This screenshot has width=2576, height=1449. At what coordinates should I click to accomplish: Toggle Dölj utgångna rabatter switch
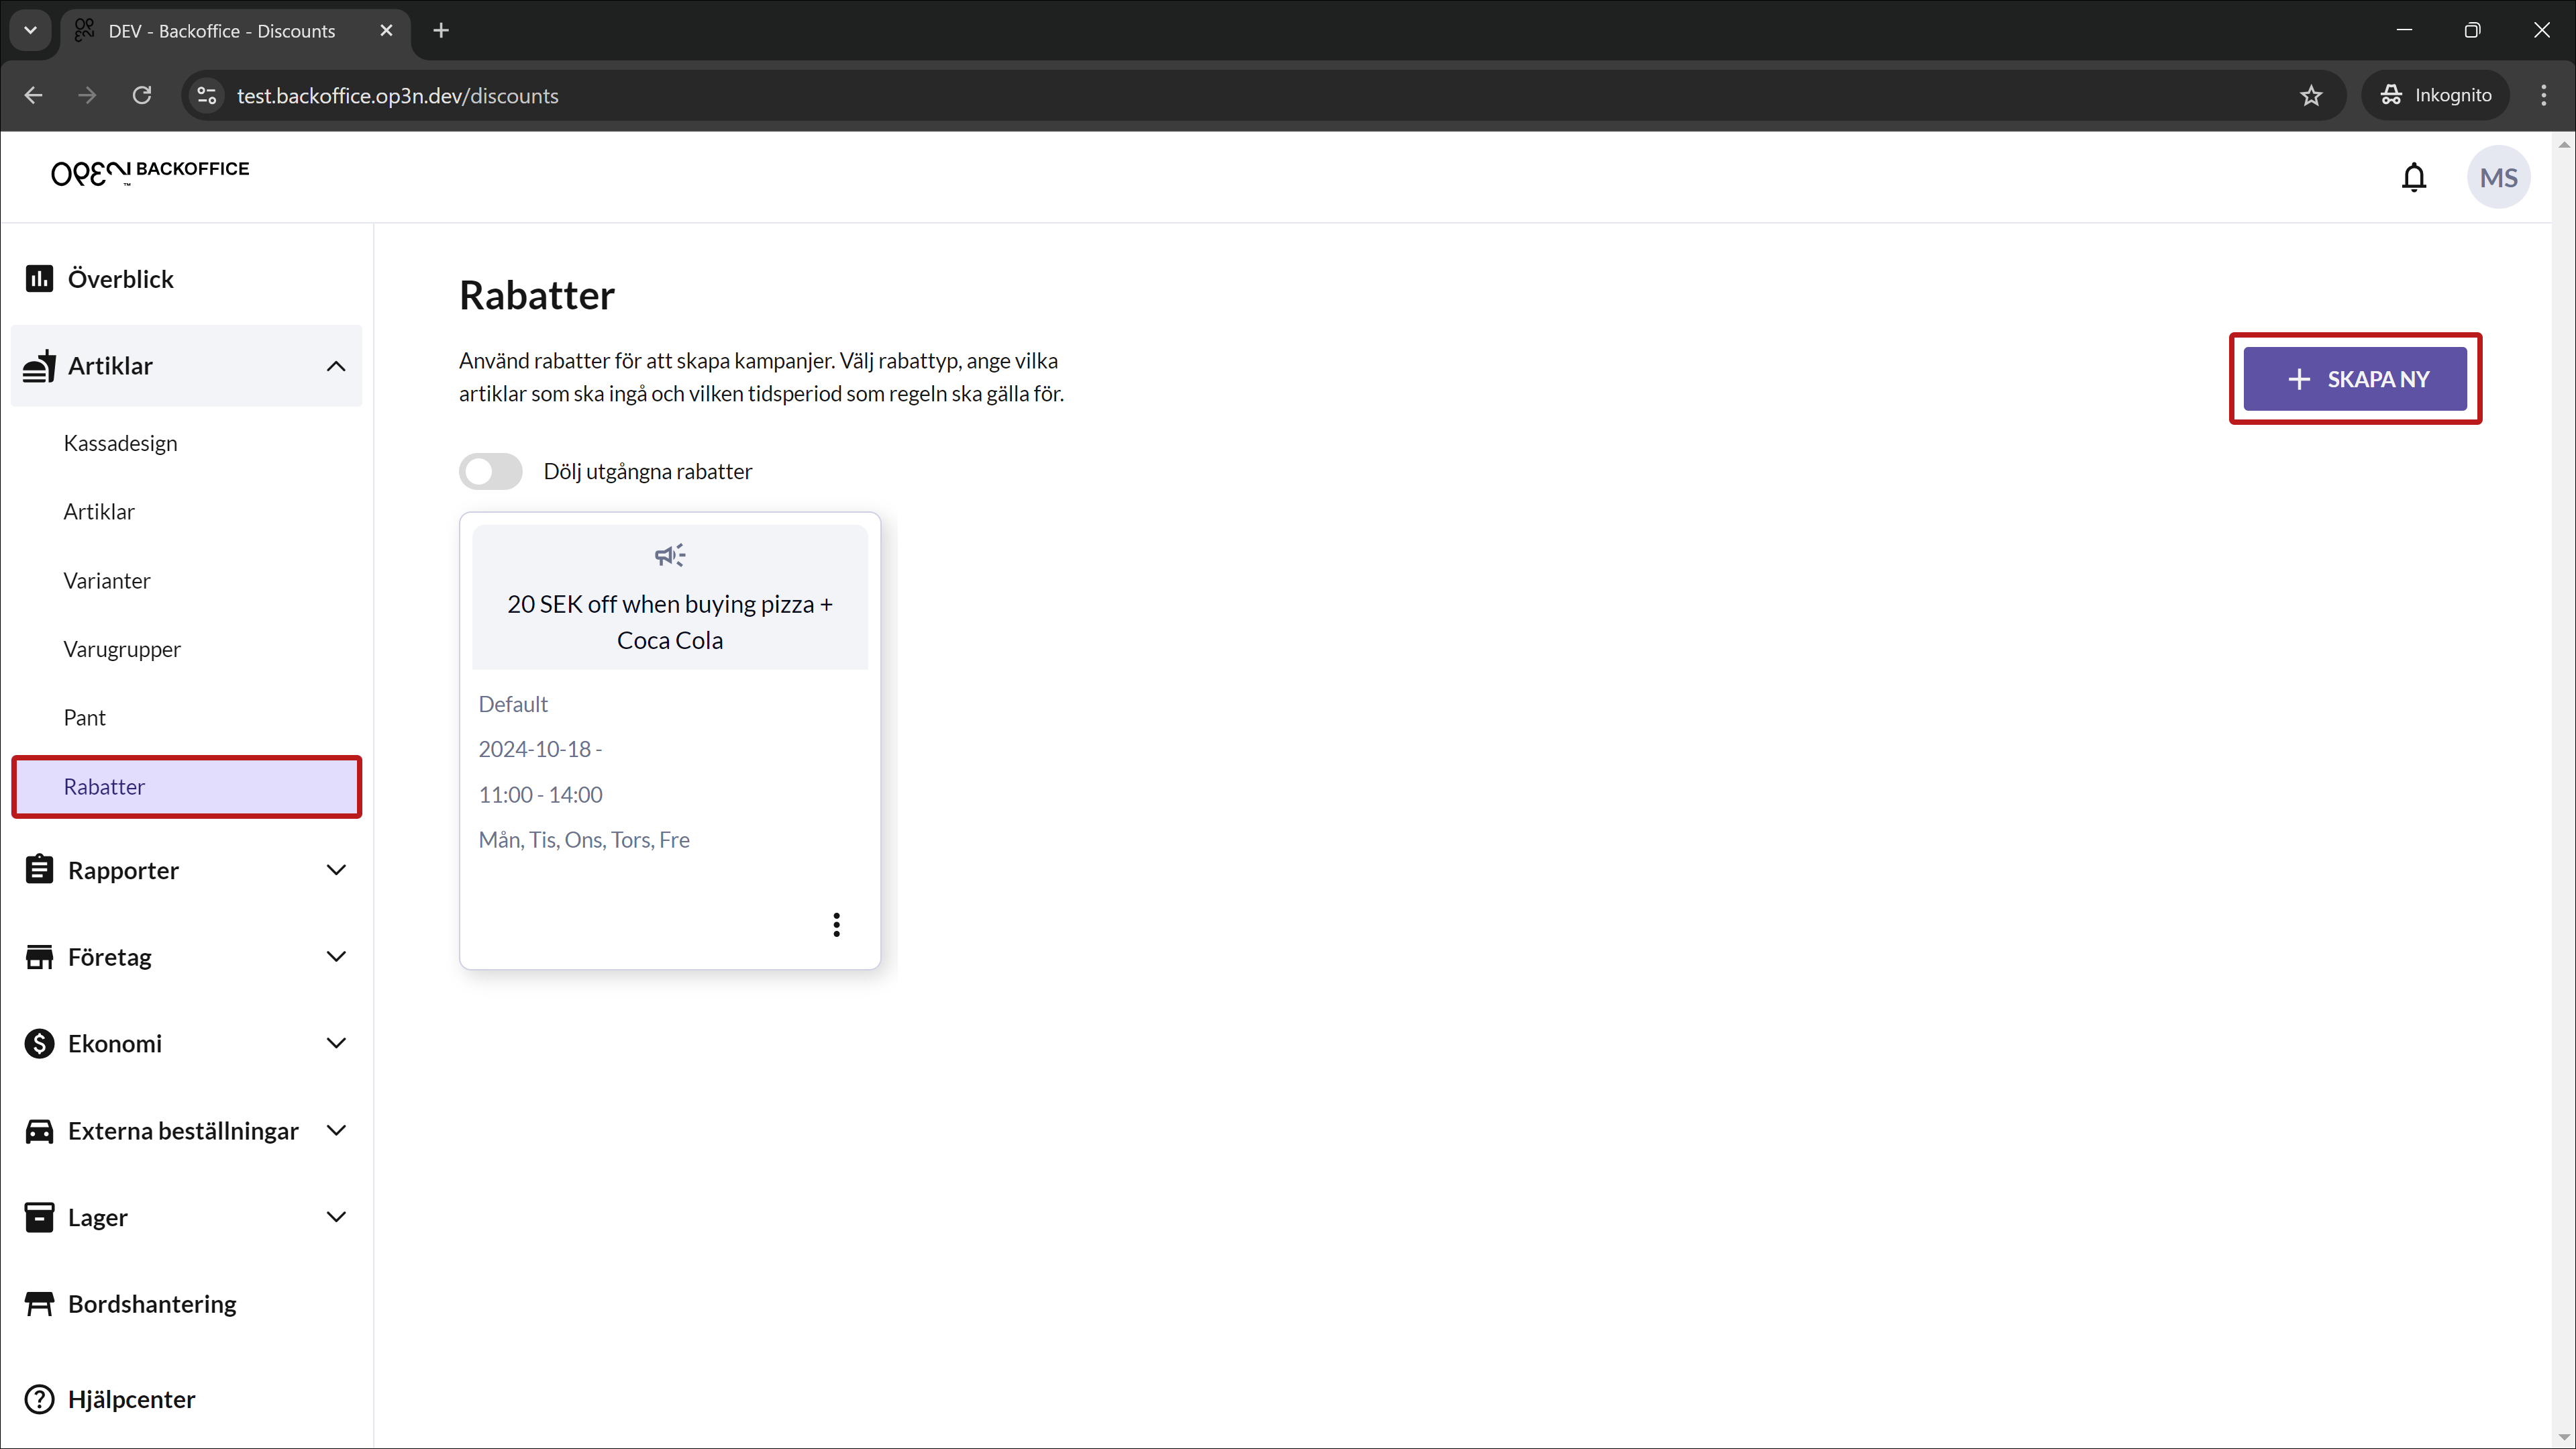490,471
